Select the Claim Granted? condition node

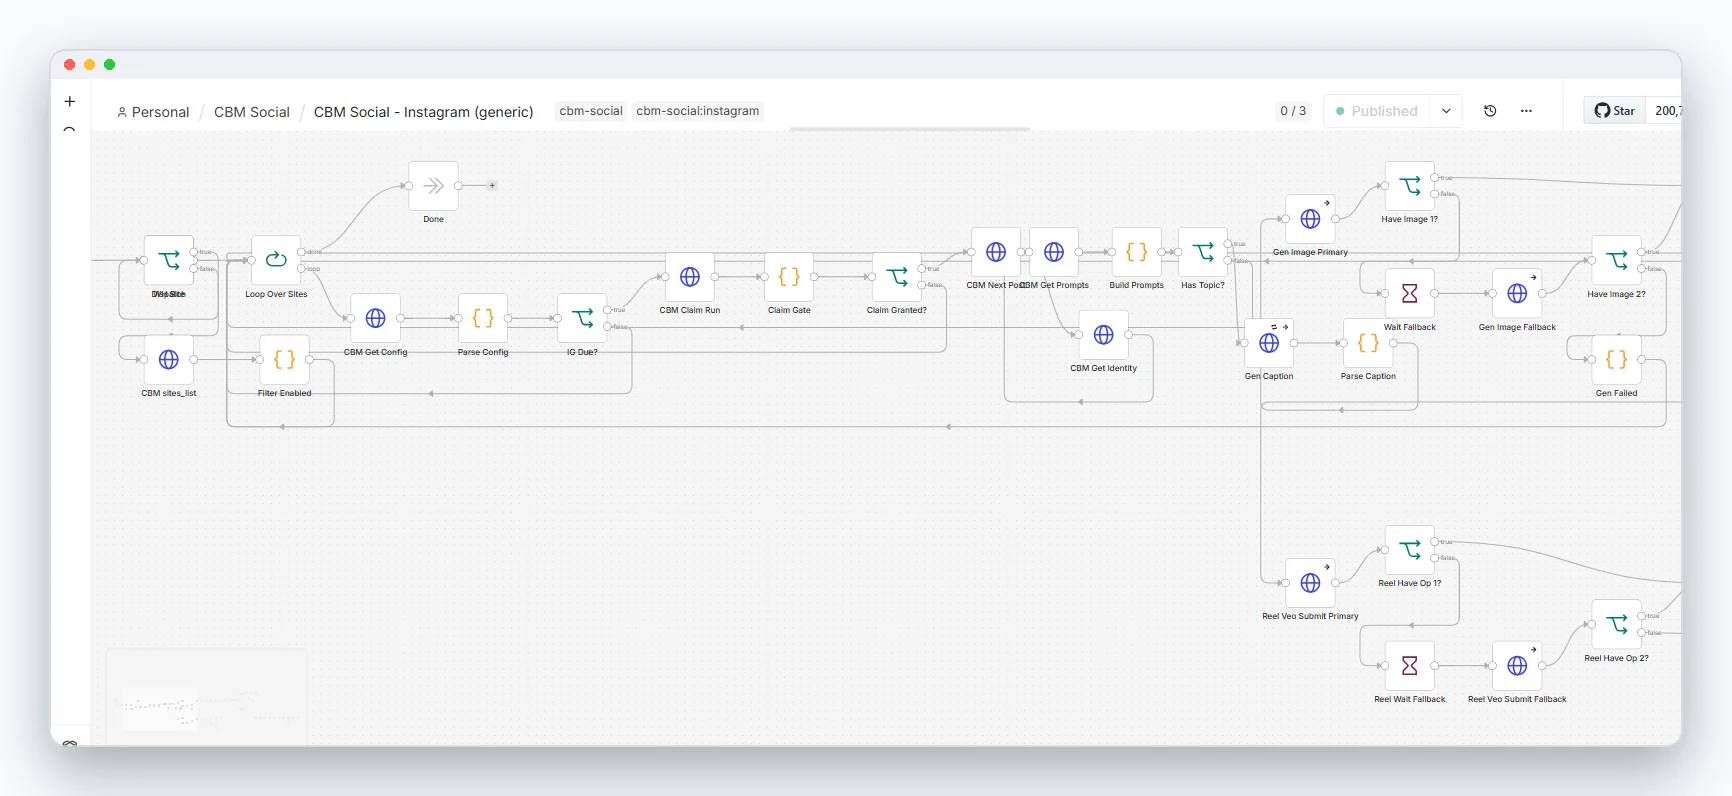(897, 277)
